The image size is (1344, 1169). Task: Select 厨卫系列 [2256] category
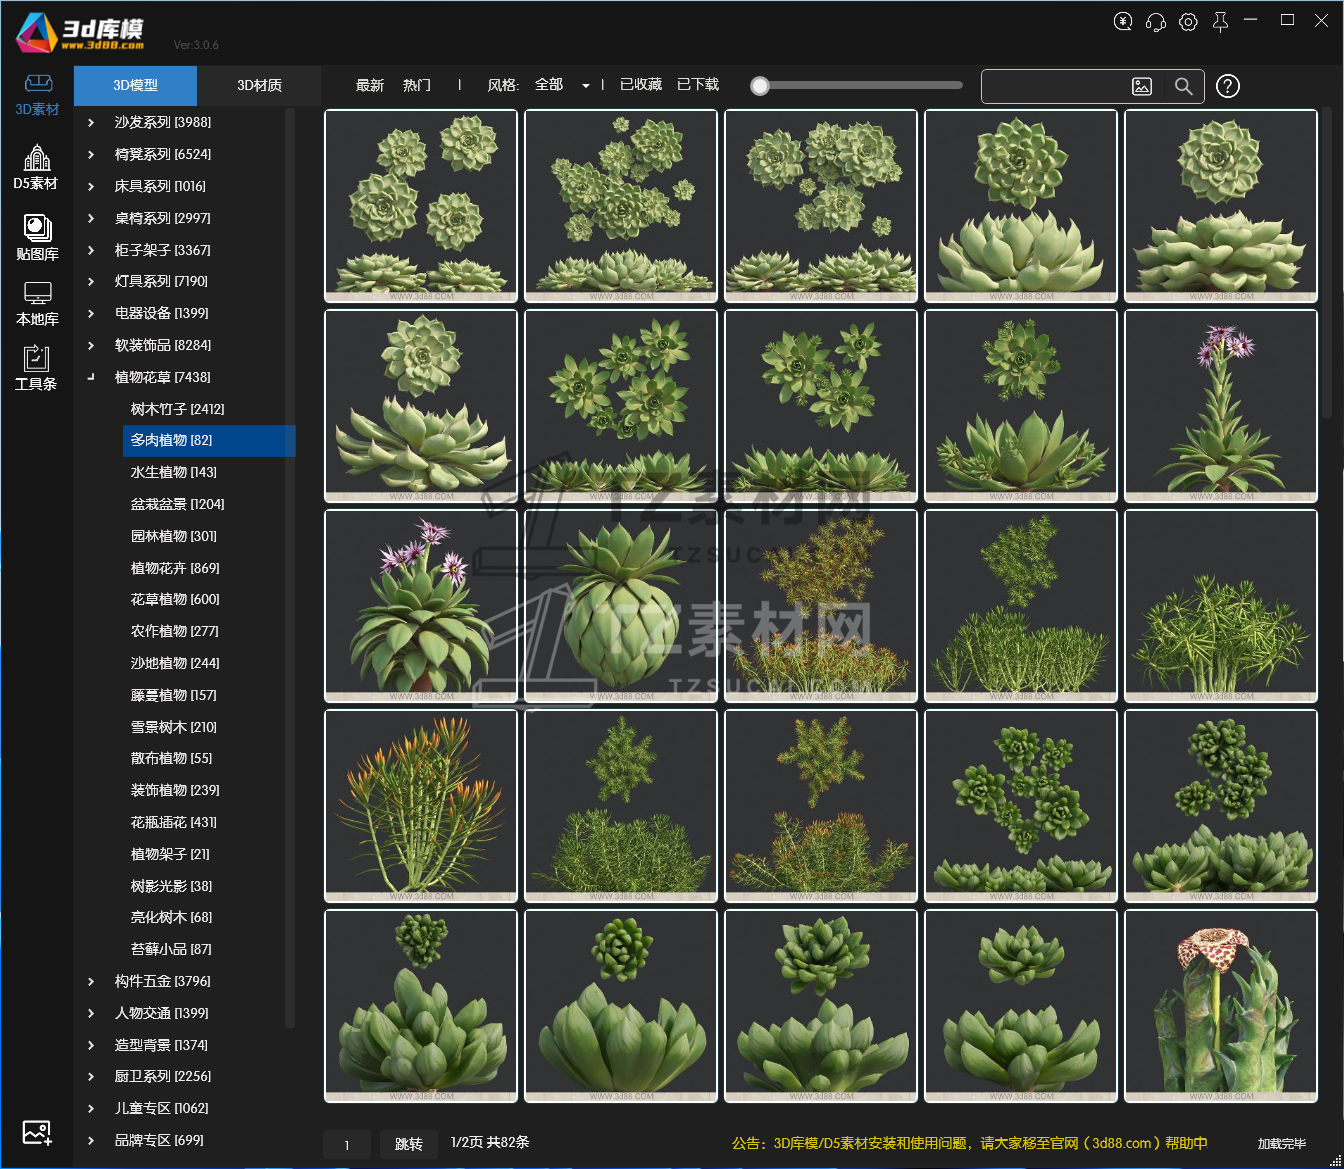tap(163, 1077)
